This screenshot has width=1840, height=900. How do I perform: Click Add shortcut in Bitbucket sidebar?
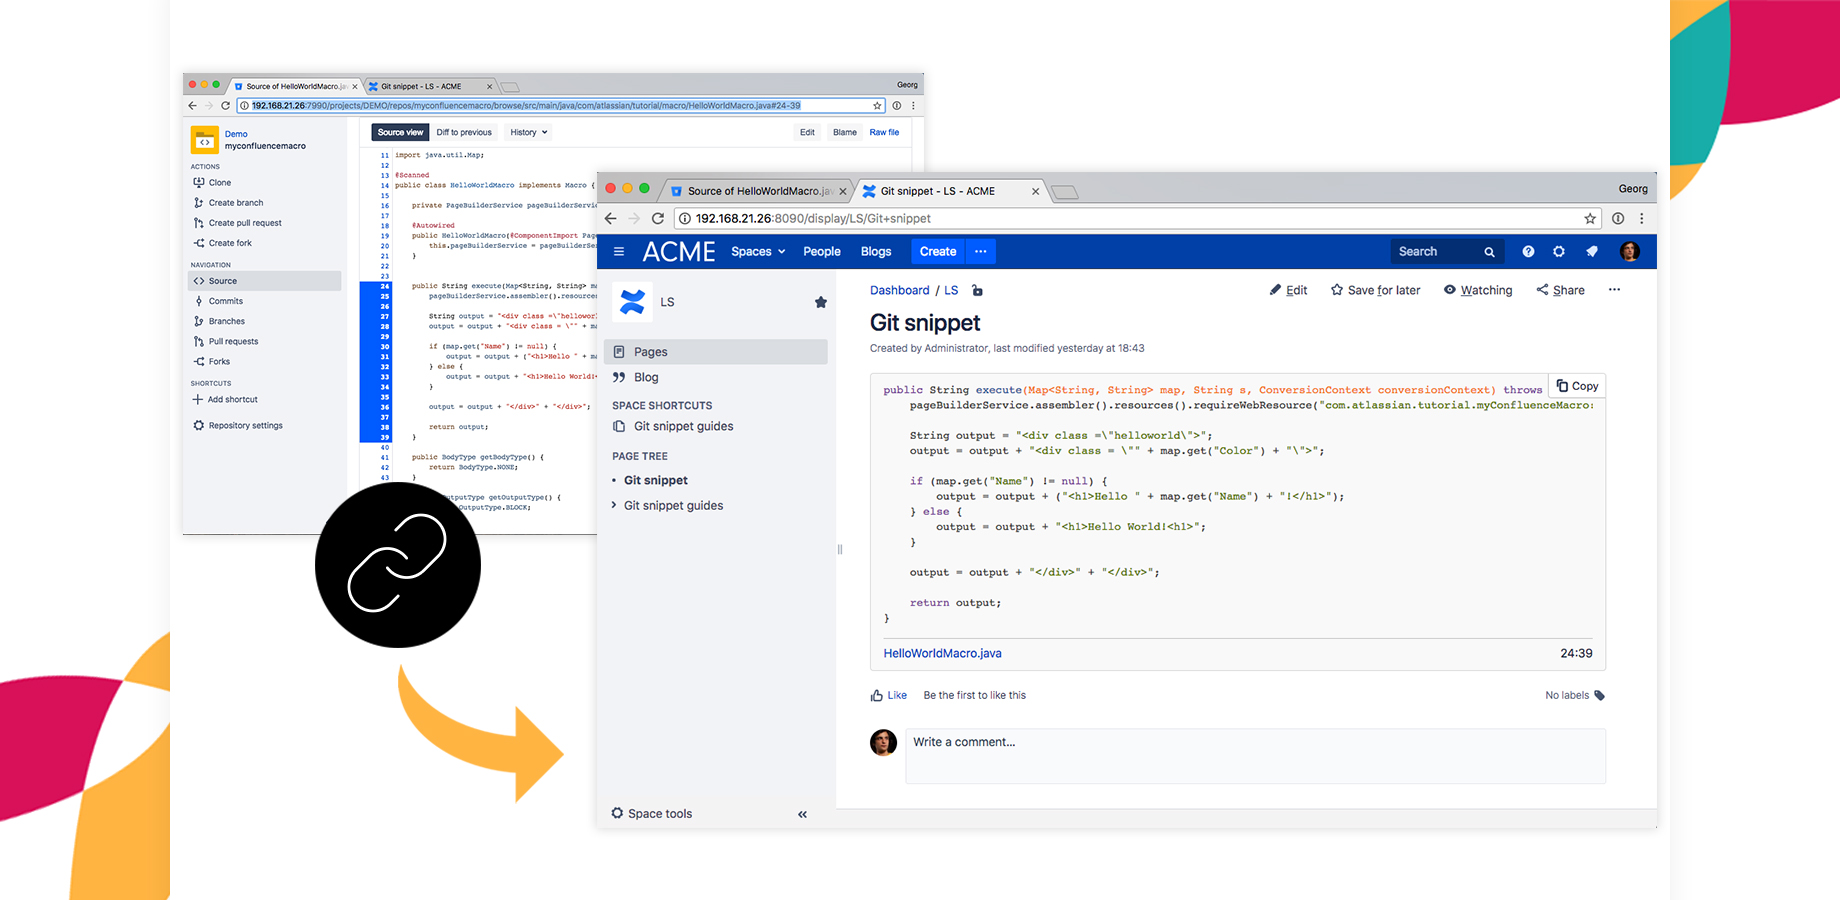tap(225, 399)
